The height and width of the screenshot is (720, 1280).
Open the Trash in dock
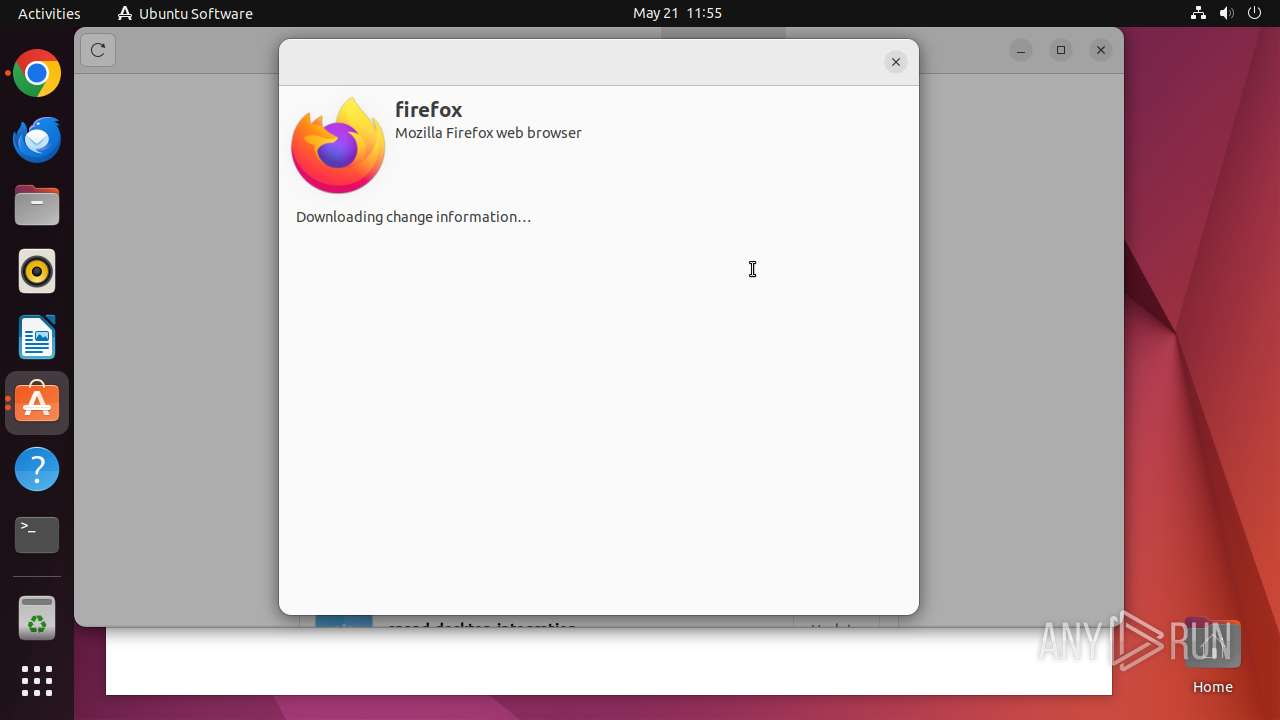tap(37, 618)
